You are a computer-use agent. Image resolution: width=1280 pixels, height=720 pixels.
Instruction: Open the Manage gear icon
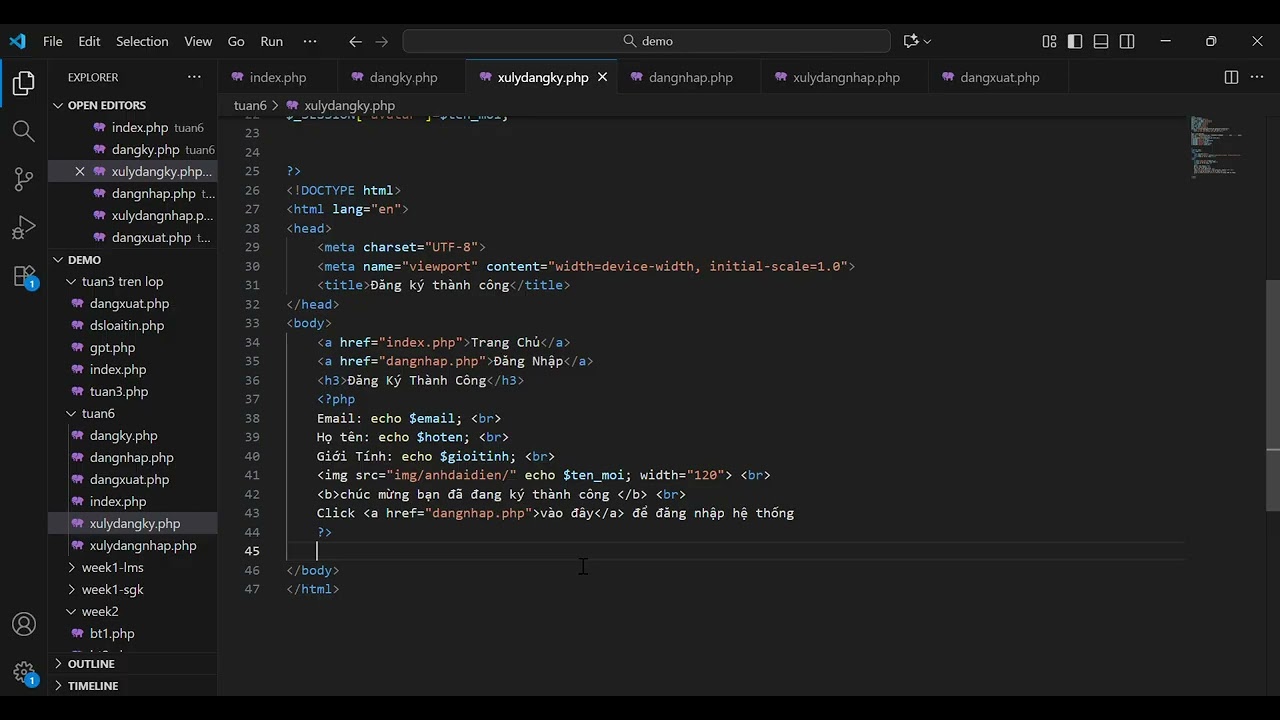click(x=24, y=672)
